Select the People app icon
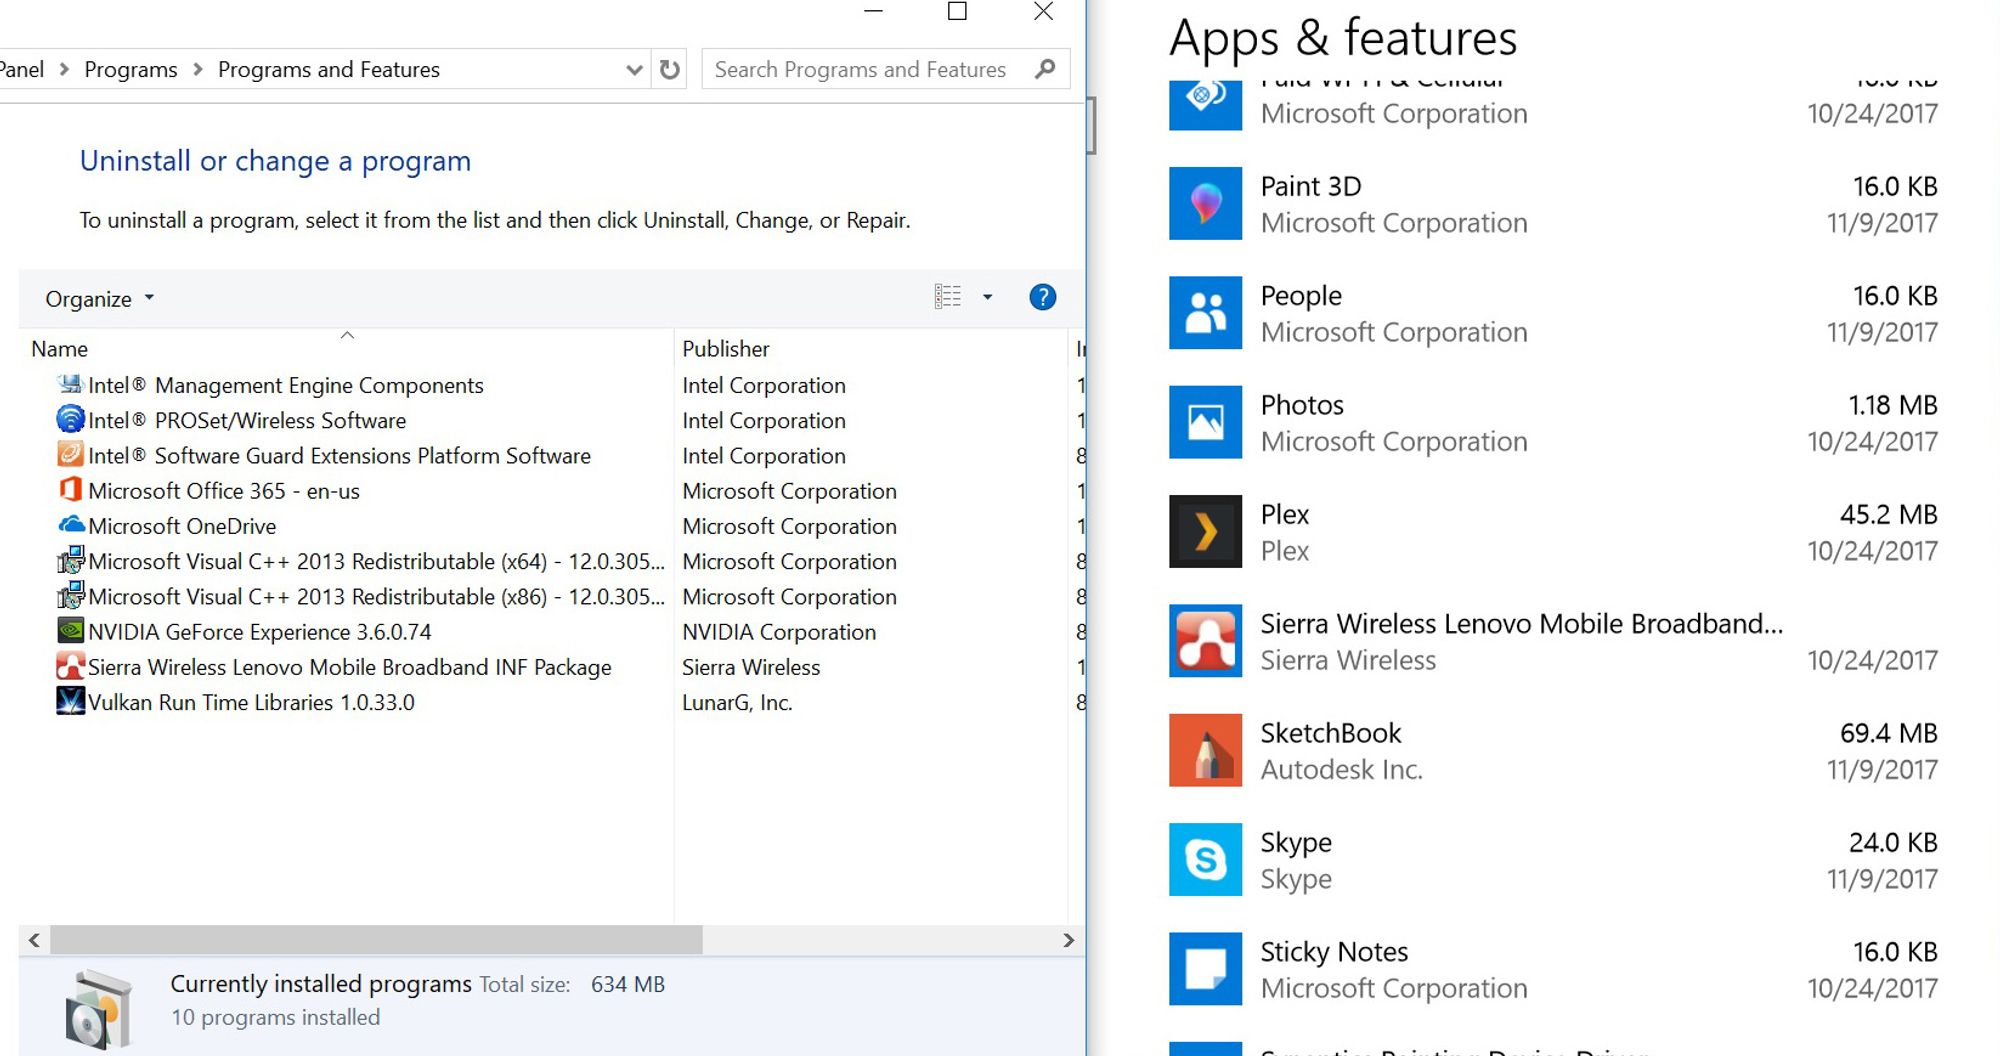Viewport: 2000px width, 1056px height. pyautogui.click(x=1205, y=313)
